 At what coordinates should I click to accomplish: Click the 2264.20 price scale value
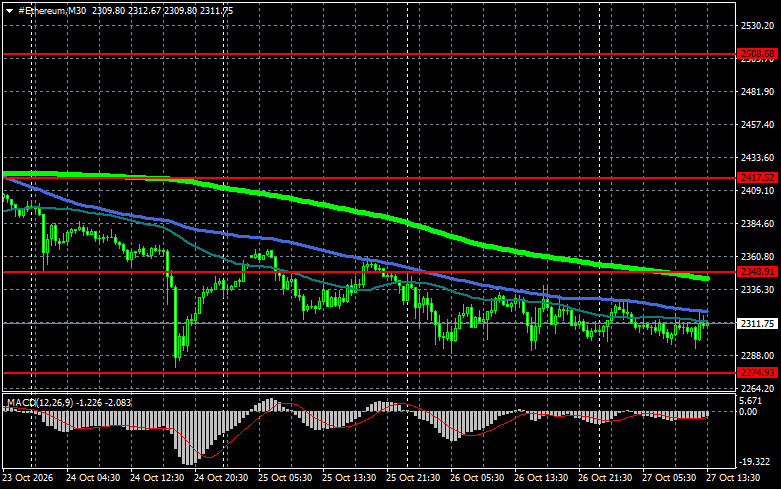click(x=758, y=388)
